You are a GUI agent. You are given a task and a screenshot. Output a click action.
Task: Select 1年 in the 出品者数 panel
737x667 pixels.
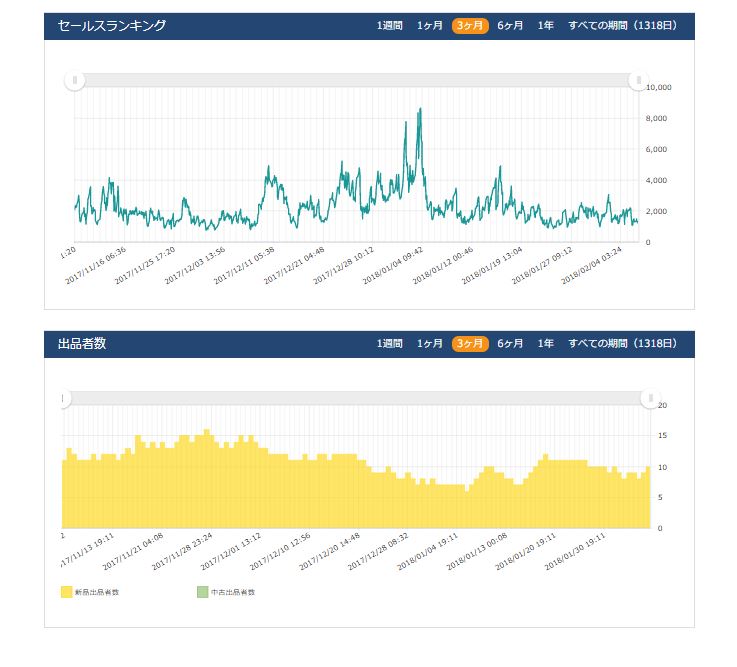coord(545,344)
